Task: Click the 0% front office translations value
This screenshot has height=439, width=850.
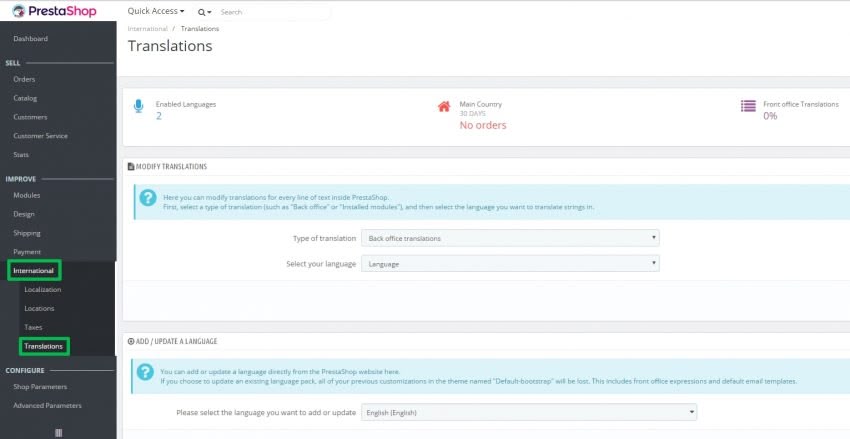Action: click(770, 116)
